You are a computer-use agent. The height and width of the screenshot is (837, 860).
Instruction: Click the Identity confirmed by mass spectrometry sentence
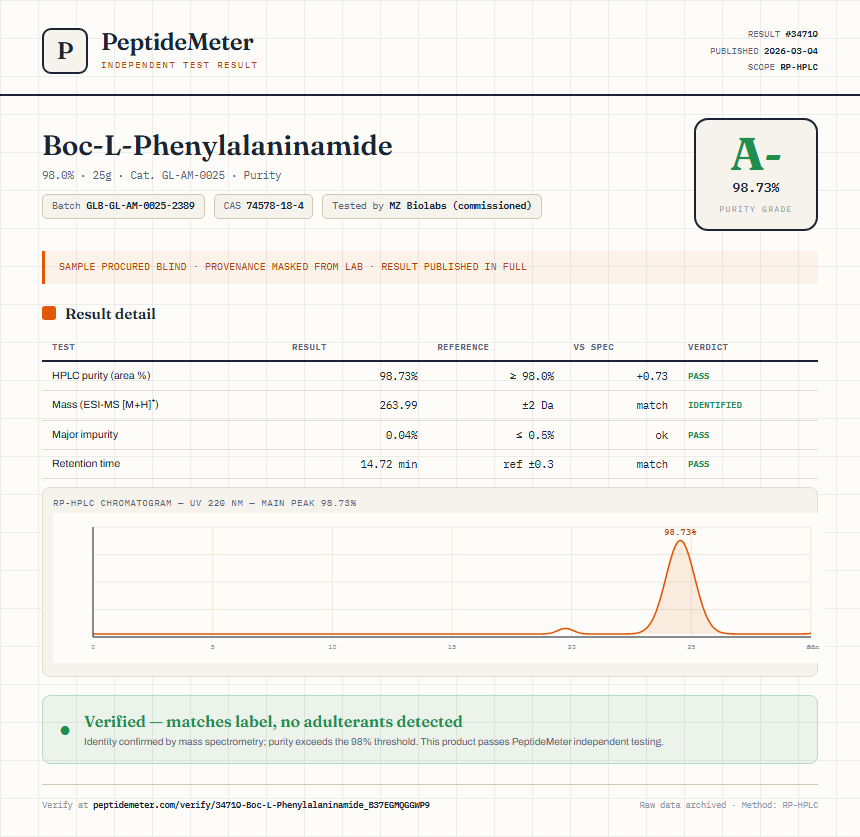click(x=374, y=742)
